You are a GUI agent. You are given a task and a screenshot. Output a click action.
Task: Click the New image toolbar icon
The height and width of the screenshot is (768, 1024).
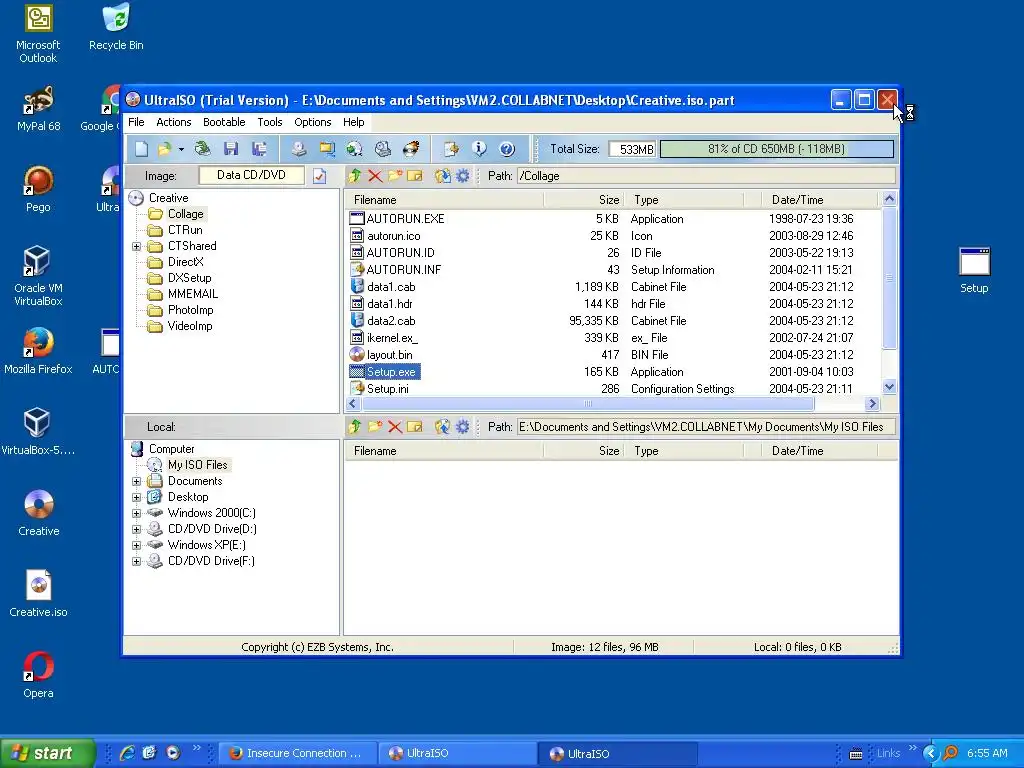[141, 149]
